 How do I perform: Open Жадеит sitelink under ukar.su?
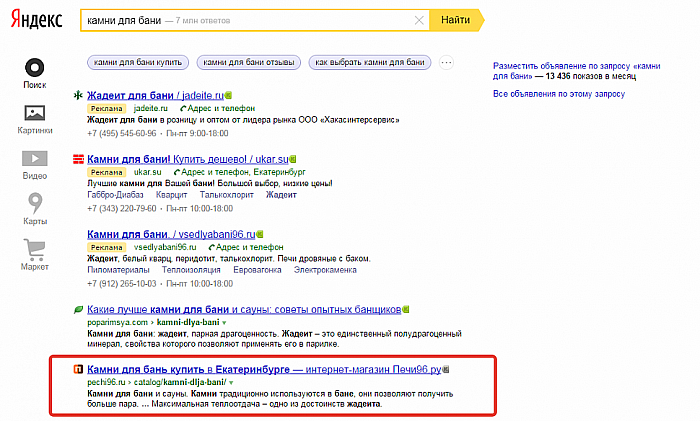[281, 195]
